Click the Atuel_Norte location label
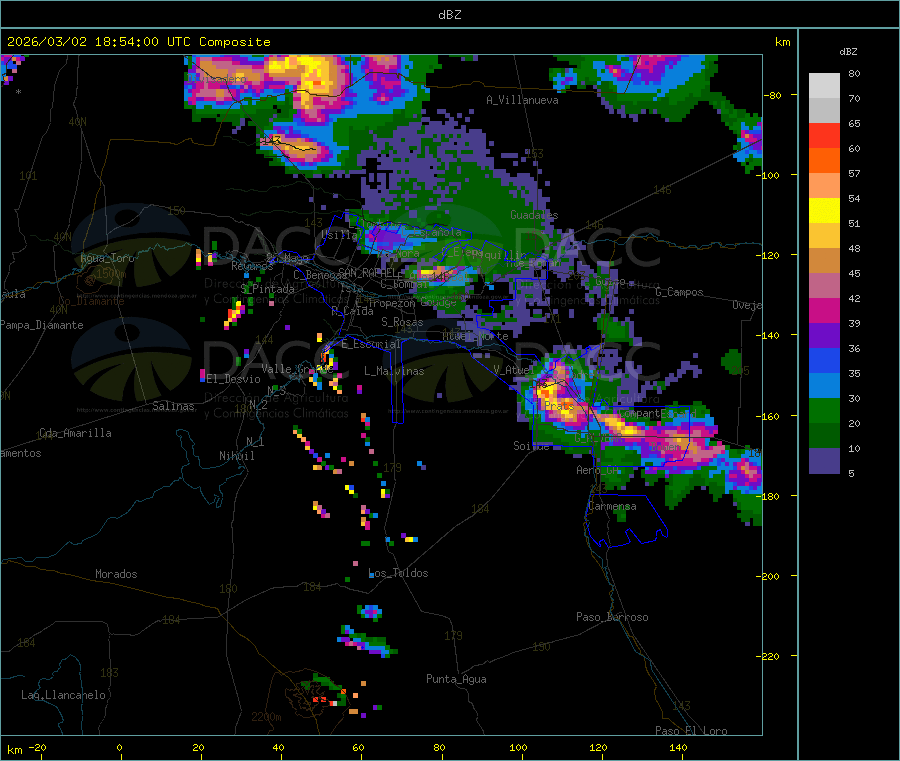 475,336
